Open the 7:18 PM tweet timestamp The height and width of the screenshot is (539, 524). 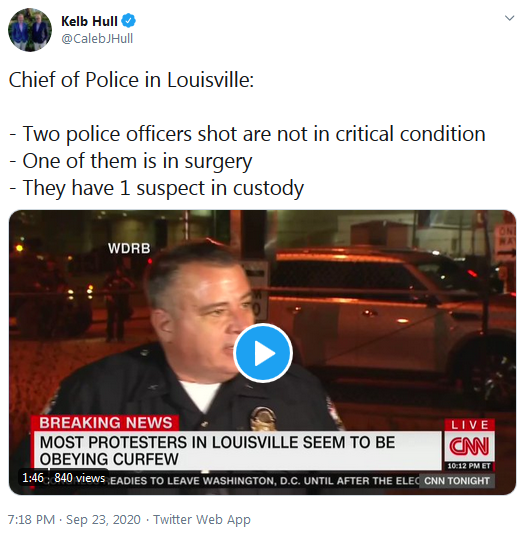[x=31, y=519]
